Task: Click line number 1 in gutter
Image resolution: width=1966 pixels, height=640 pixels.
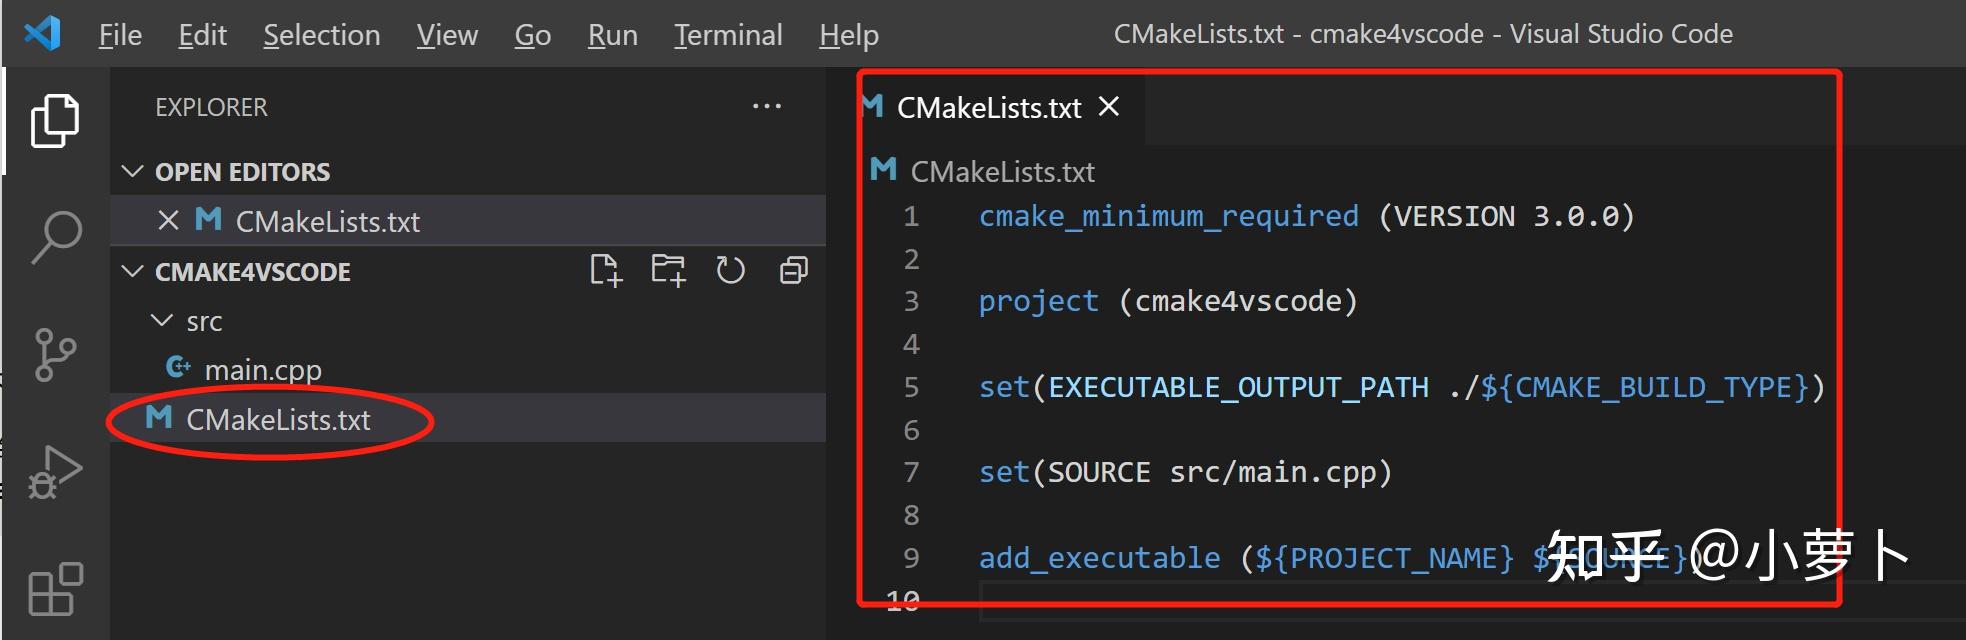Action: coord(910,217)
